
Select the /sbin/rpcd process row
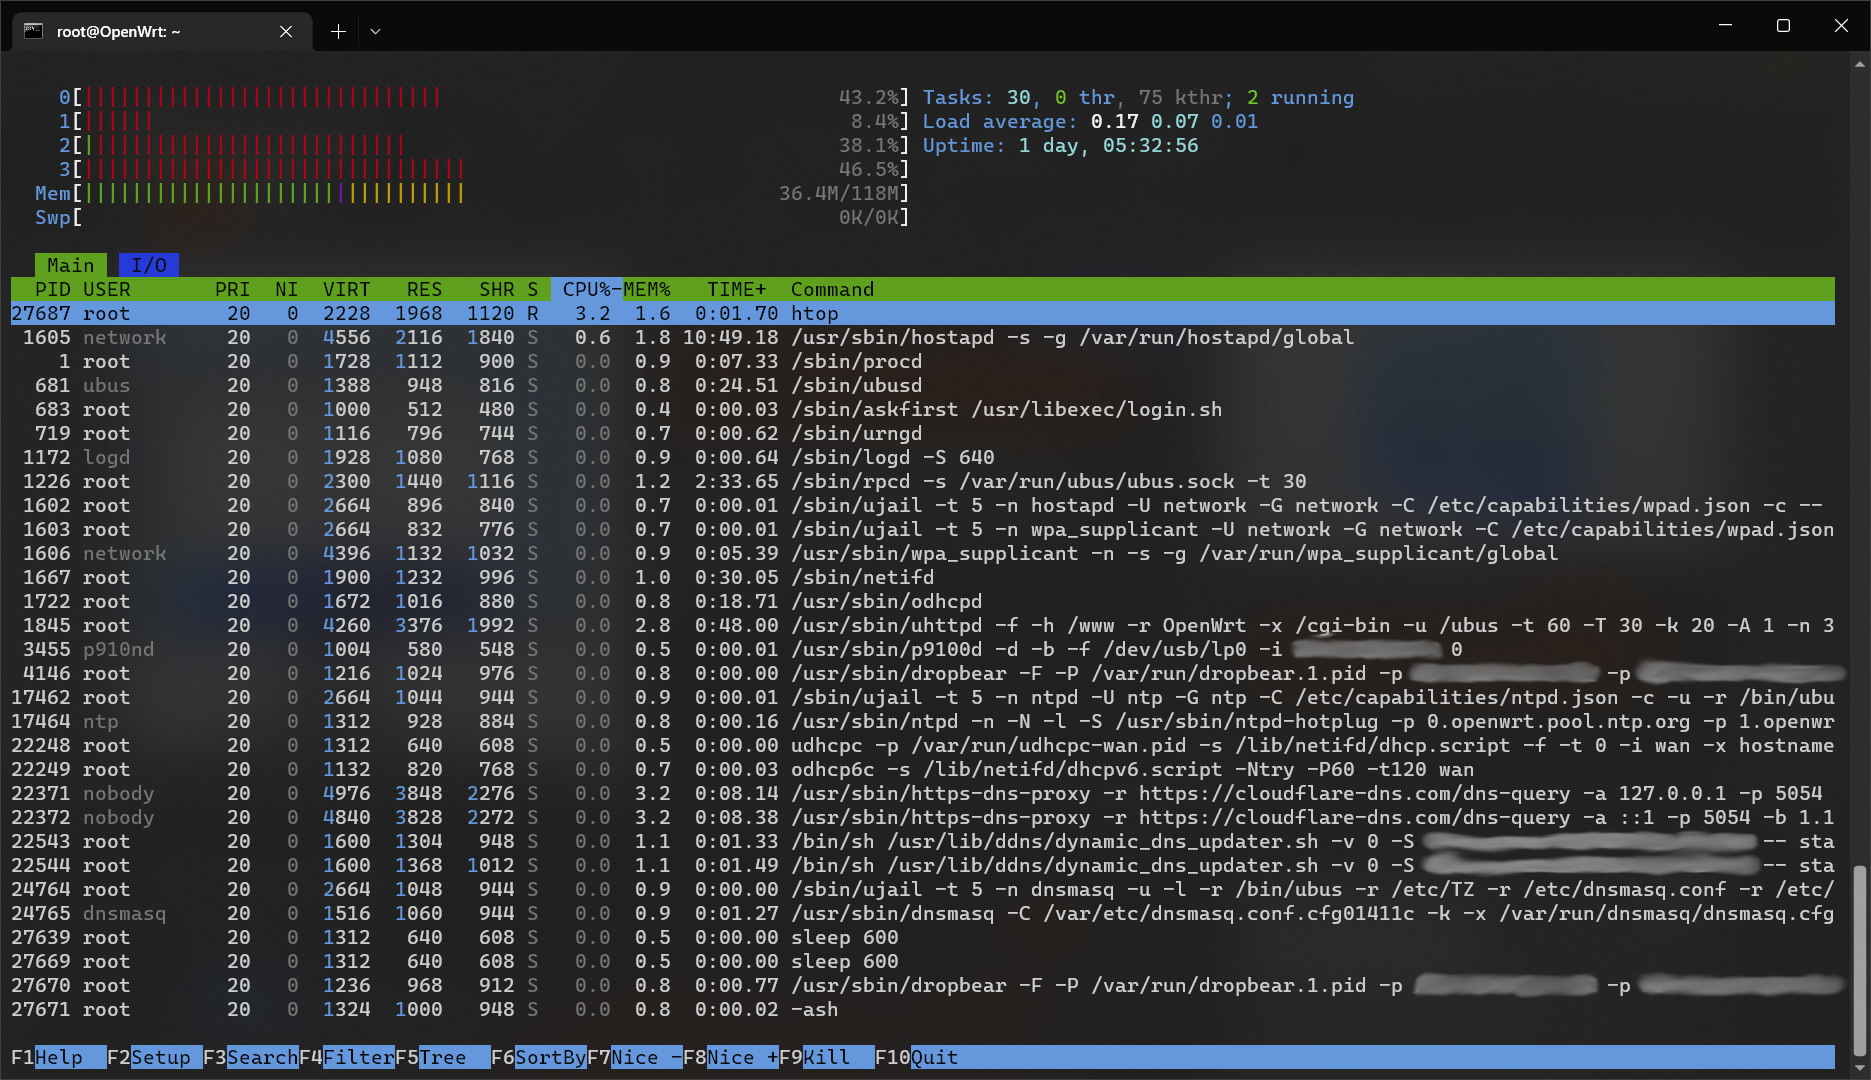click(922, 481)
